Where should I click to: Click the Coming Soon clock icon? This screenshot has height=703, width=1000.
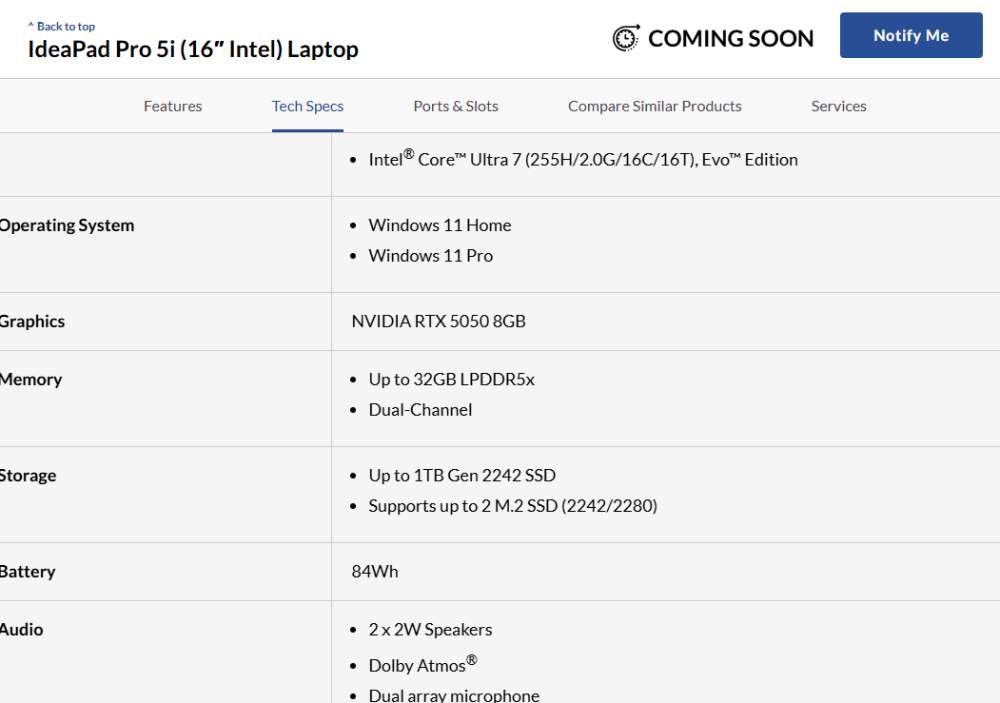[626, 38]
